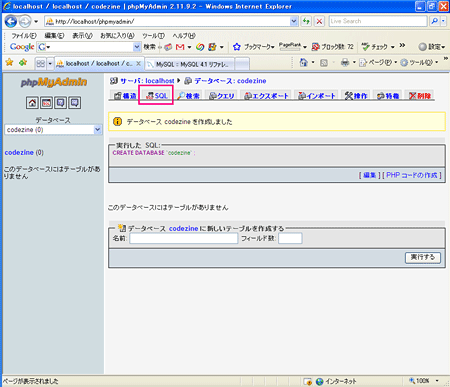Screen dimensions: 450x387
Task: Open the 構造 (Structure) tab
Action: click(x=125, y=96)
